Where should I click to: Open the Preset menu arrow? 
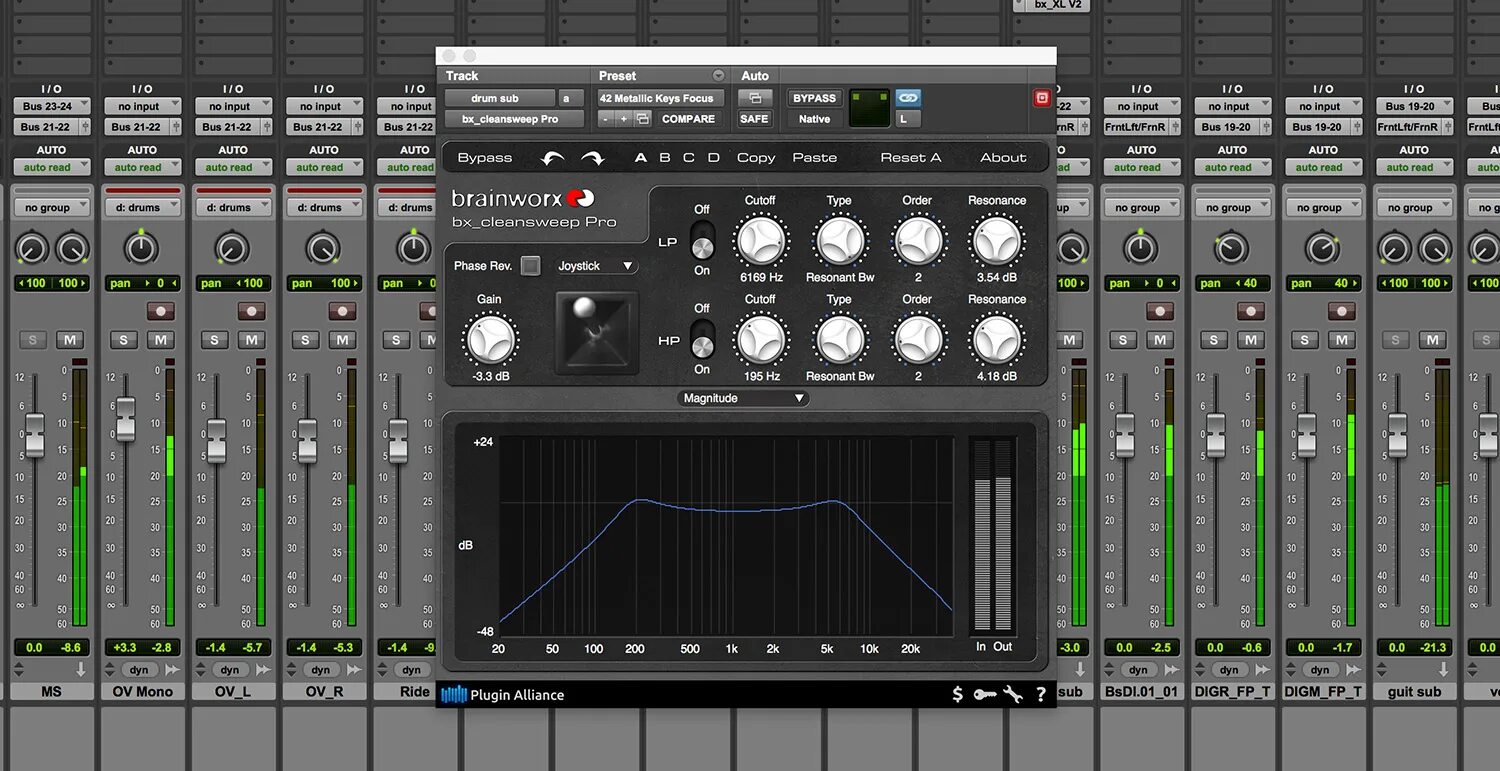point(718,76)
